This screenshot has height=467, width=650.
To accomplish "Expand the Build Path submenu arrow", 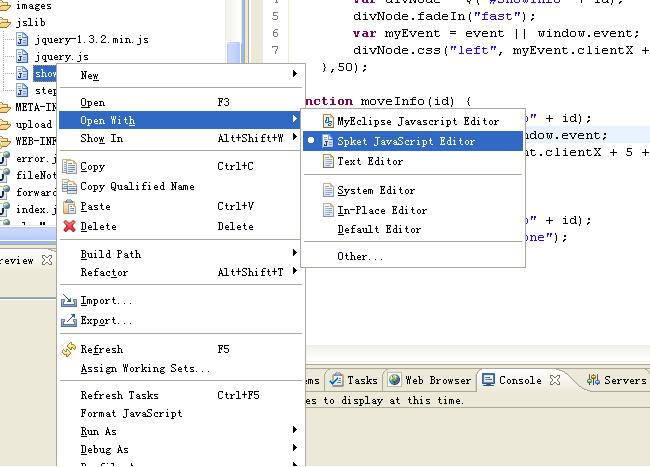I will (x=295, y=253).
